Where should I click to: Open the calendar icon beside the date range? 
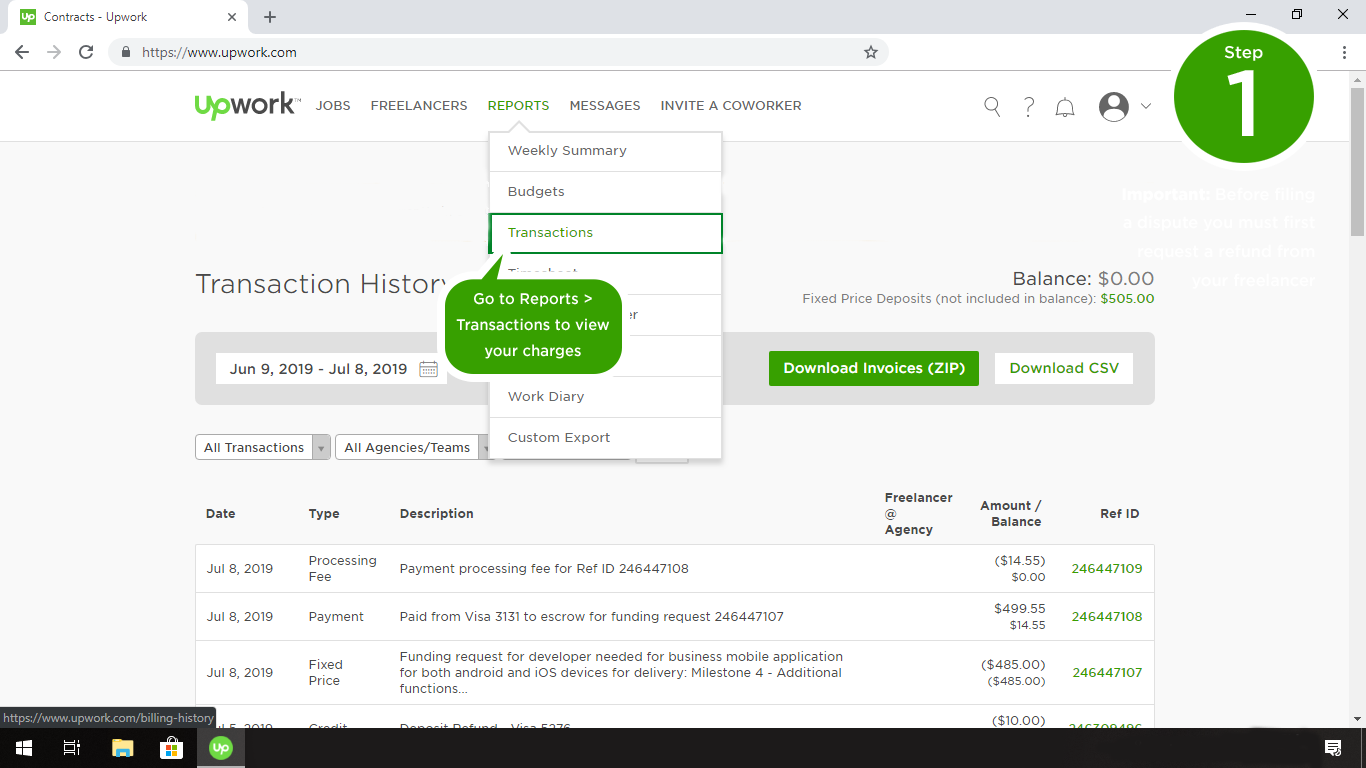pos(428,368)
